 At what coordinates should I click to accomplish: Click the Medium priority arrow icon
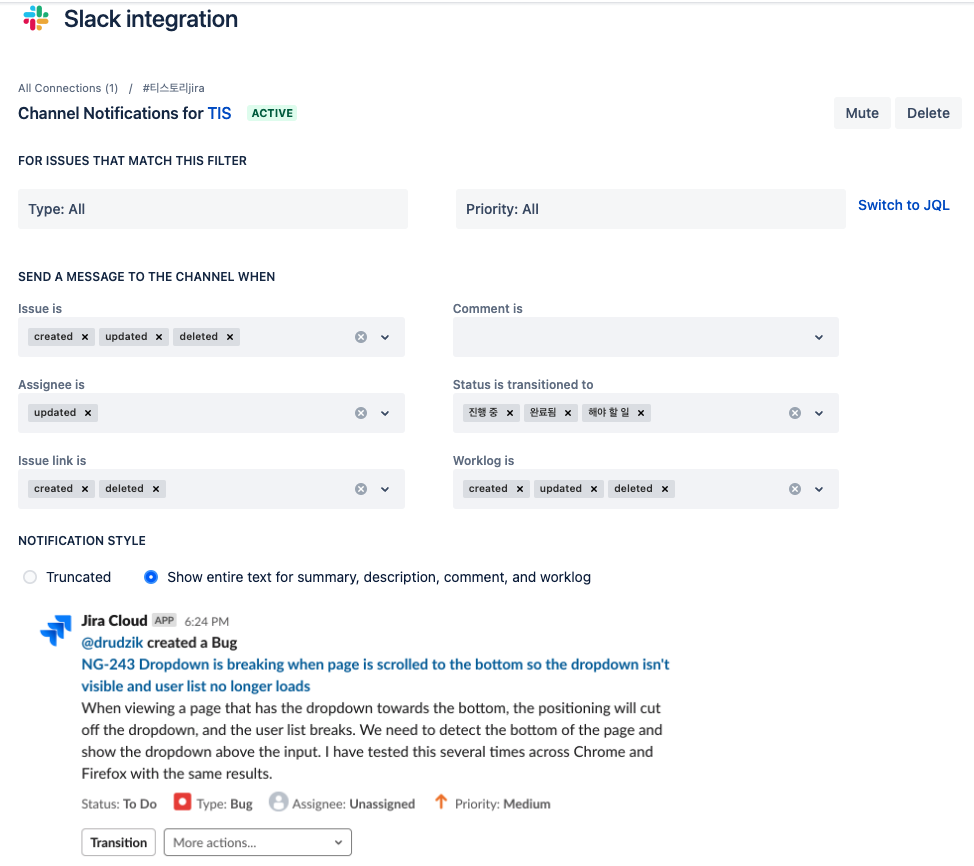click(x=440, y=802)
